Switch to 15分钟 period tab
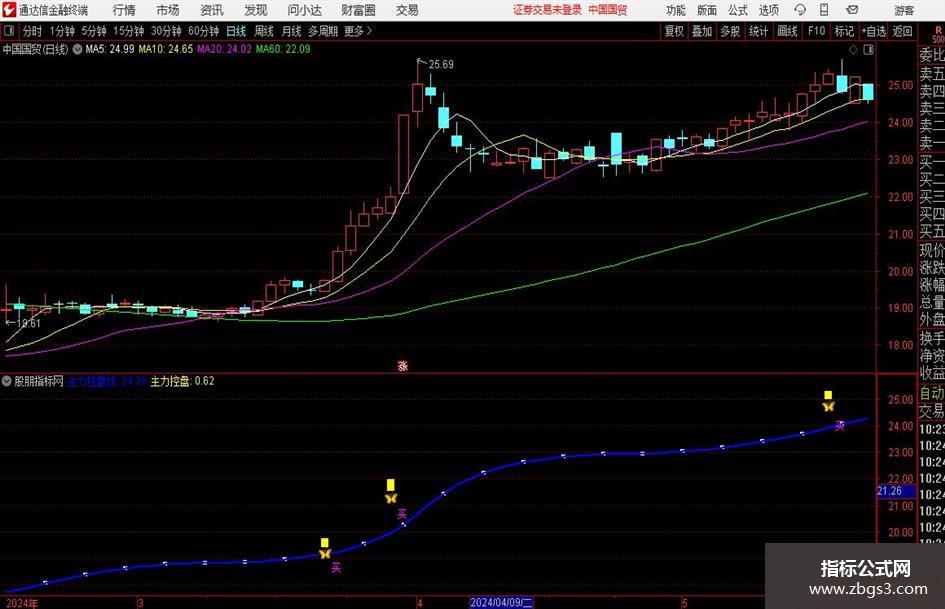Screen dimensions: 945x609 click(128, 31)
